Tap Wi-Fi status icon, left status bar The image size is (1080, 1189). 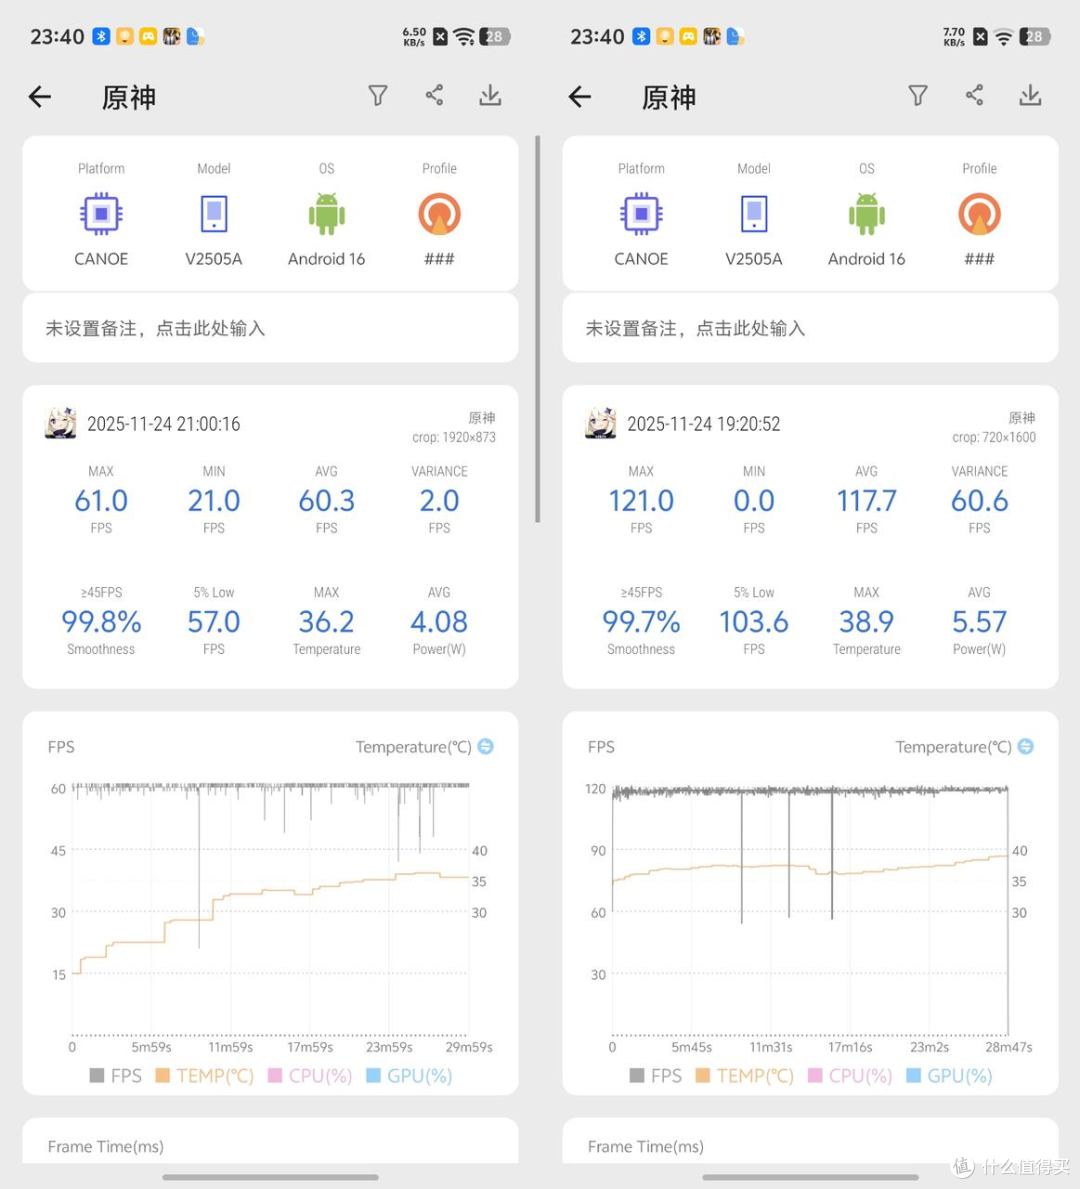tap(463, 36)
